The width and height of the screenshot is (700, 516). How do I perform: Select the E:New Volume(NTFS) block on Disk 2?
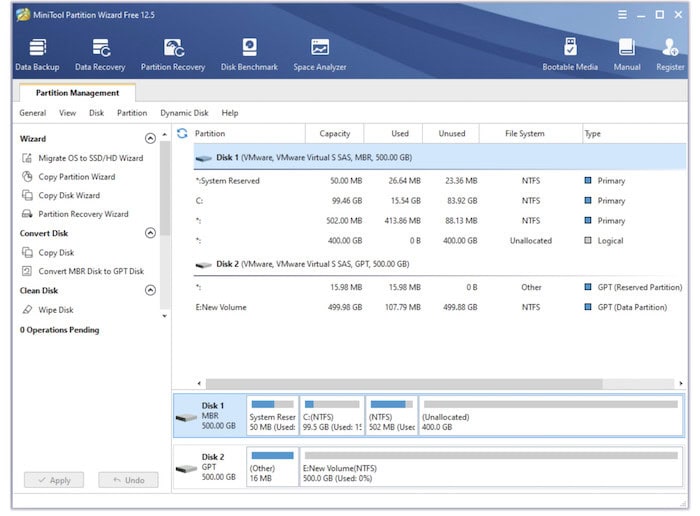coord(492,467)
